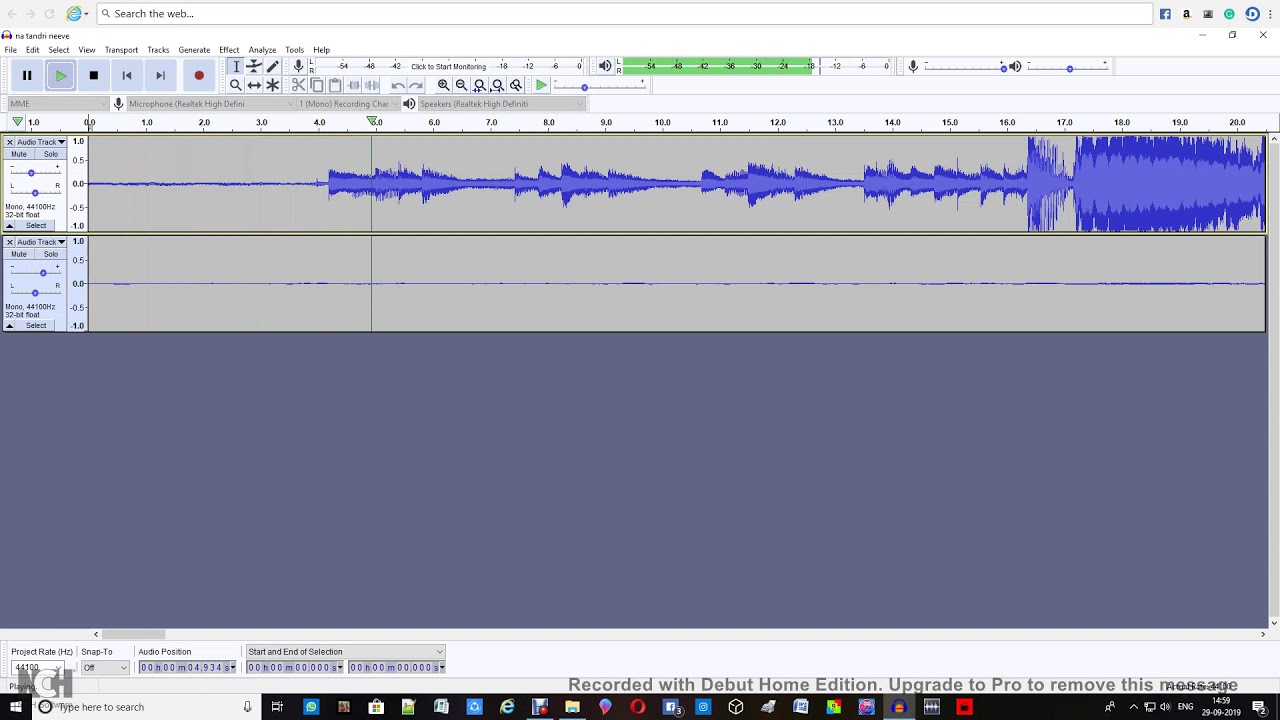Open the MME audio host dropdown

point(57,104)
